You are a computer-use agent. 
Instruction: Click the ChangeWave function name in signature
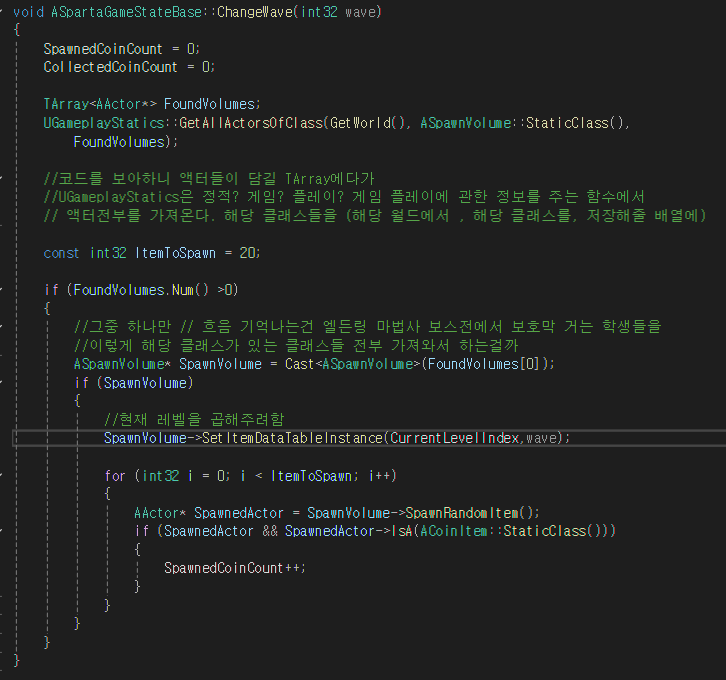[255, 12]
